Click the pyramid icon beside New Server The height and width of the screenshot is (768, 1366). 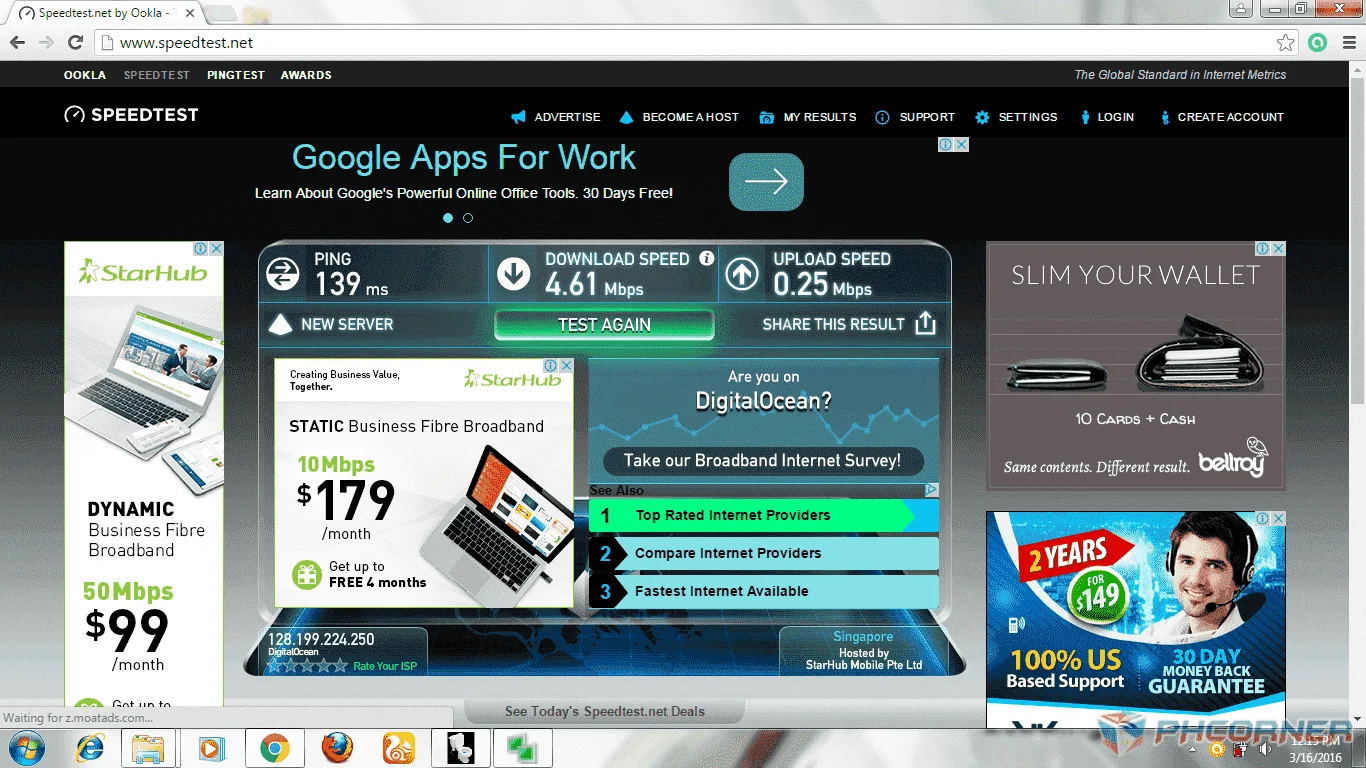281,324
